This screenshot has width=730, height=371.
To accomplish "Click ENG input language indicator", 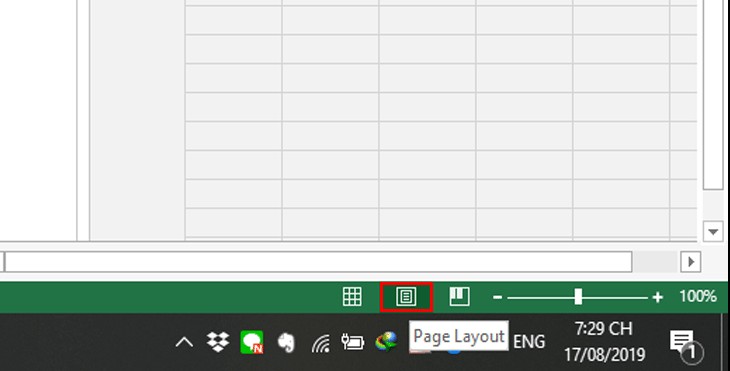I will point(529,342).
